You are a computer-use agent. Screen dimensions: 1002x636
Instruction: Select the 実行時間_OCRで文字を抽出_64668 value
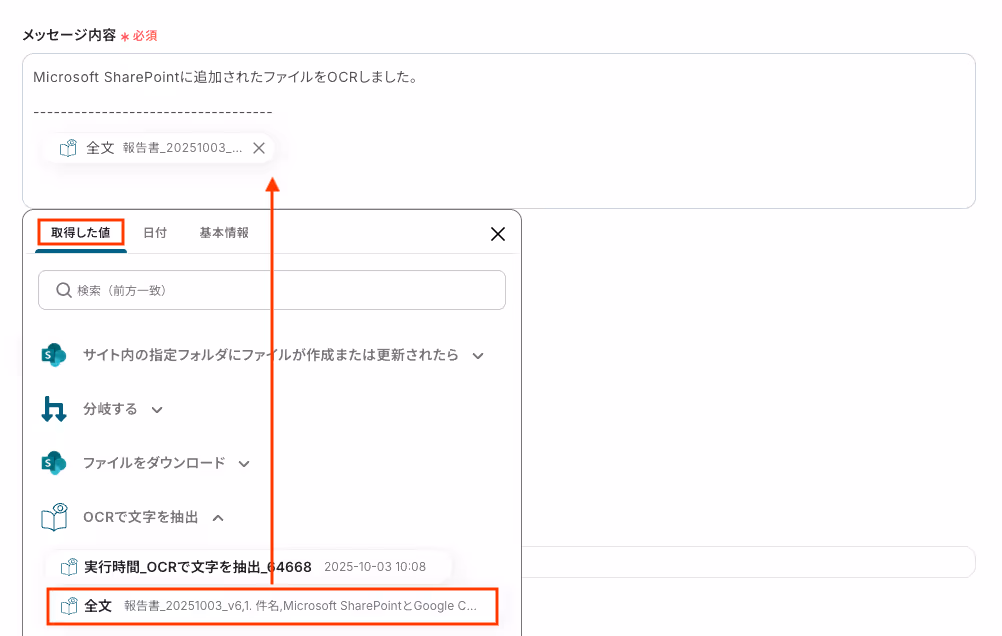[x=249, y=567]
